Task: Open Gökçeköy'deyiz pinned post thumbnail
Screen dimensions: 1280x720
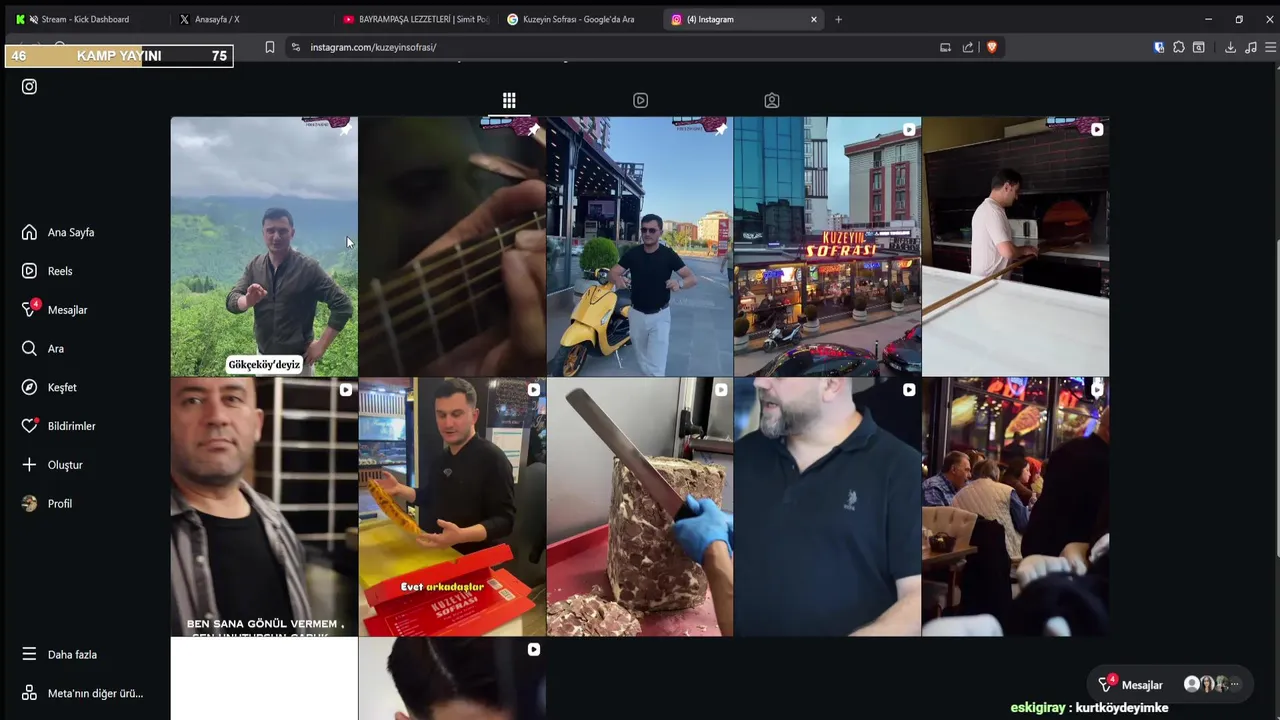Action: point(264,246)
